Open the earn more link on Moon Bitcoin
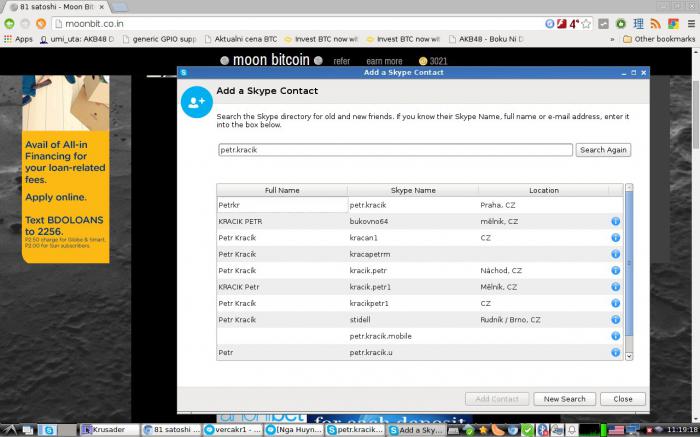The height and width of the screenshot is (437, 700). [384, 61]
